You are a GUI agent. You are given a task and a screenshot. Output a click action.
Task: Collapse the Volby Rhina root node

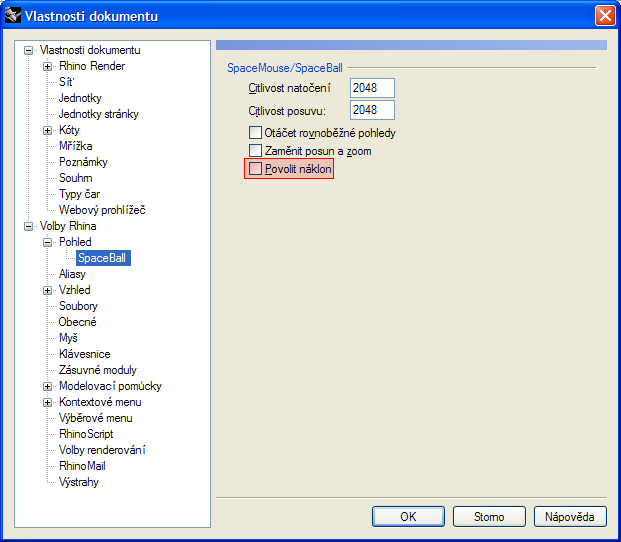pos(29,226)
